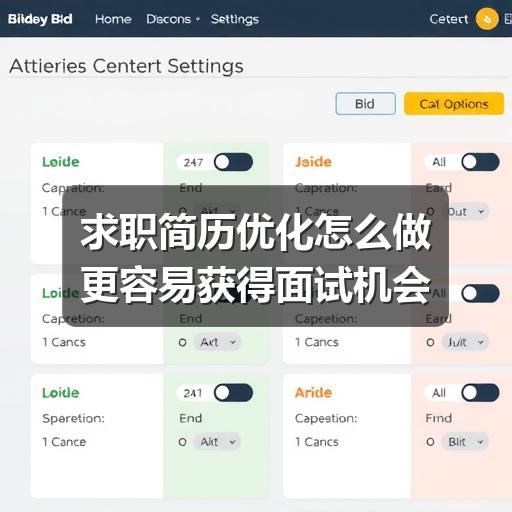
Task: Open the Decons menu
Action: click(173, 19)
